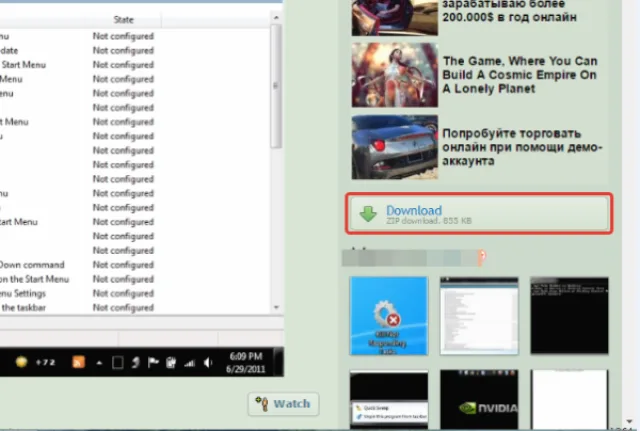Image resolution: width=640 pixels, height=431 pixels.
Task: Click the Action Center flag icon
Action: (153, 362)
